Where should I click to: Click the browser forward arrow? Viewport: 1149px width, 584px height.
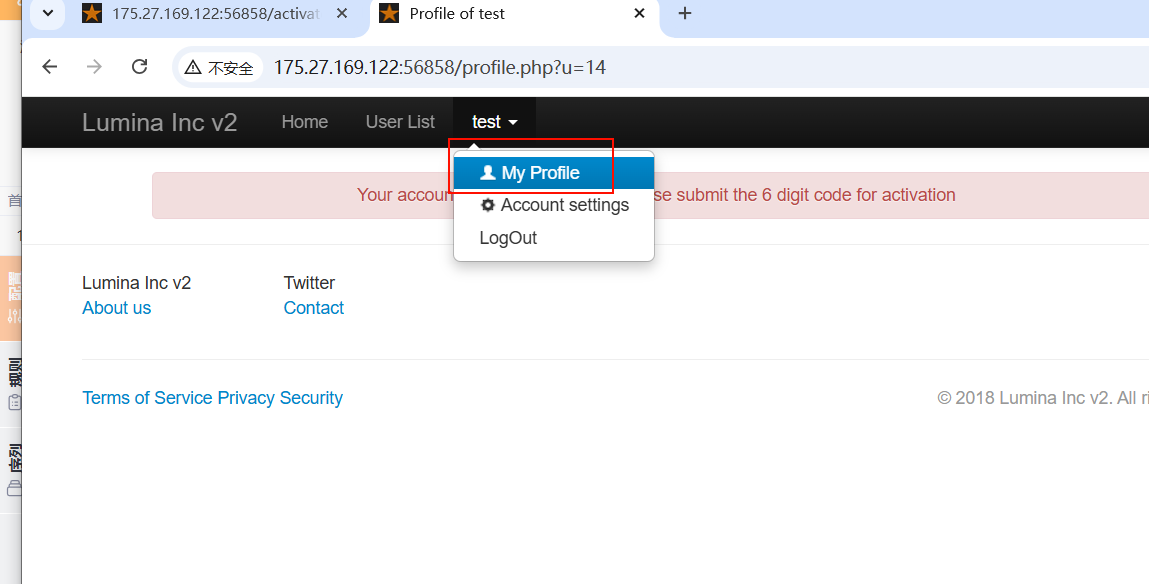click(94, 67)
